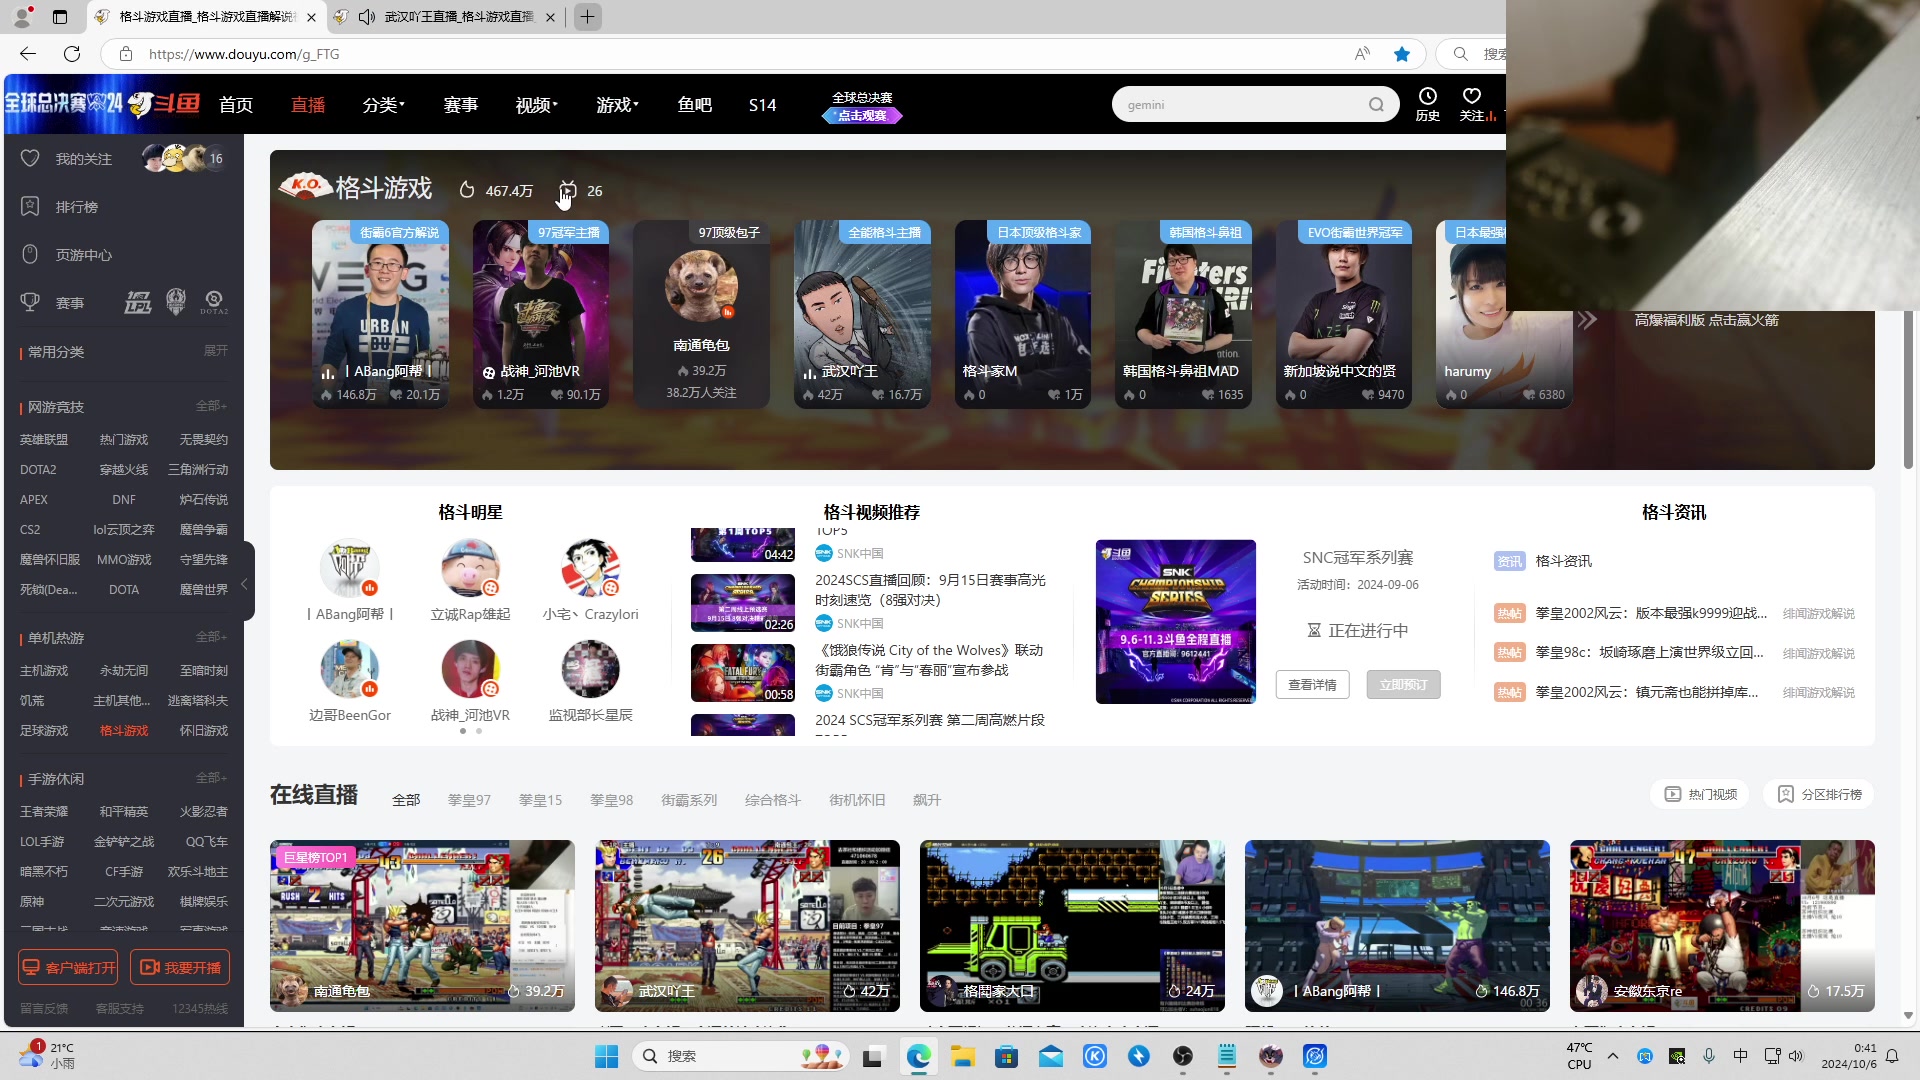1920x1080 pixels.
Task: Open the followed channels heart icon in header
Action: tap(1471, 97)
